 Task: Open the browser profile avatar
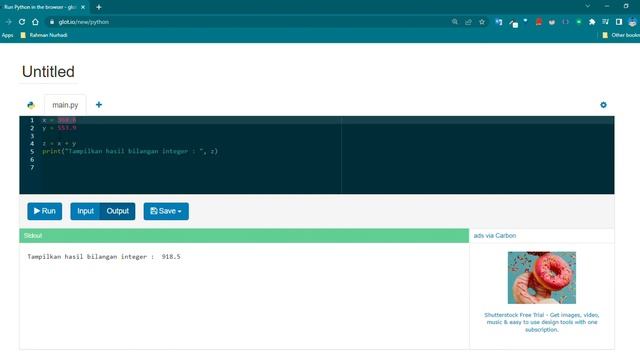tap(632, 22)
